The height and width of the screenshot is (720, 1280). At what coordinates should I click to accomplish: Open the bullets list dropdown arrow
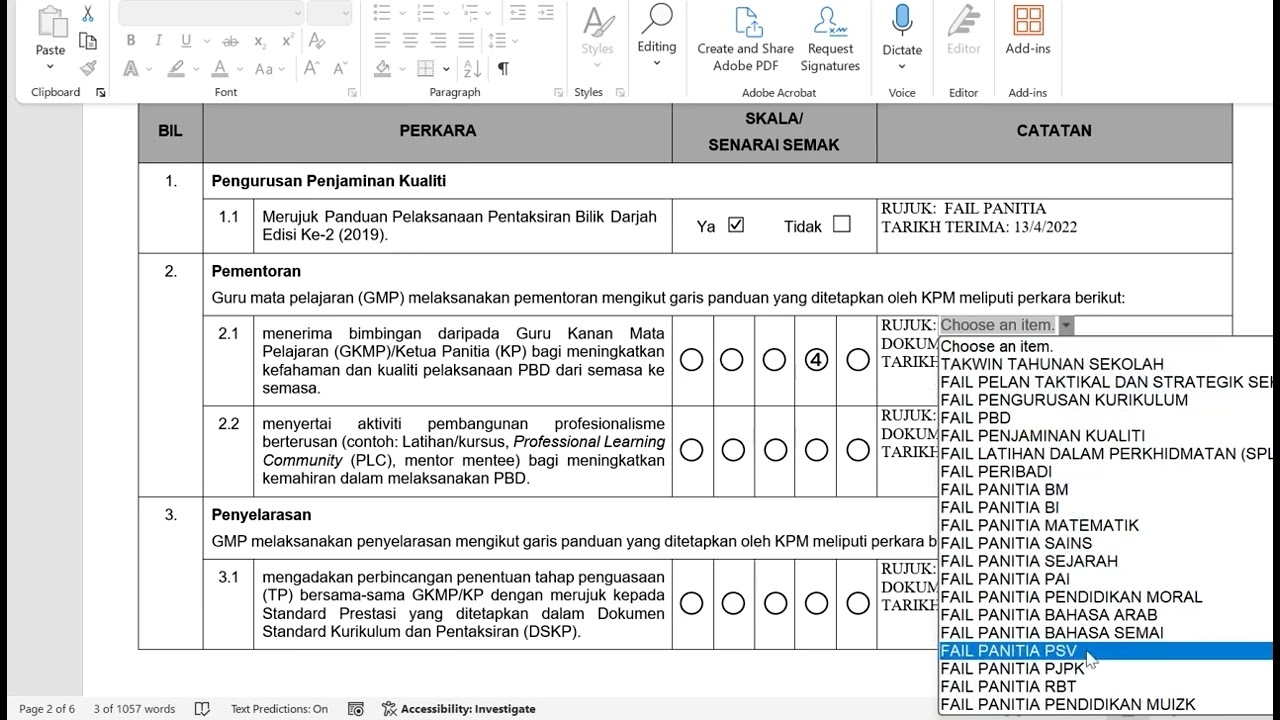click(400, 13)
